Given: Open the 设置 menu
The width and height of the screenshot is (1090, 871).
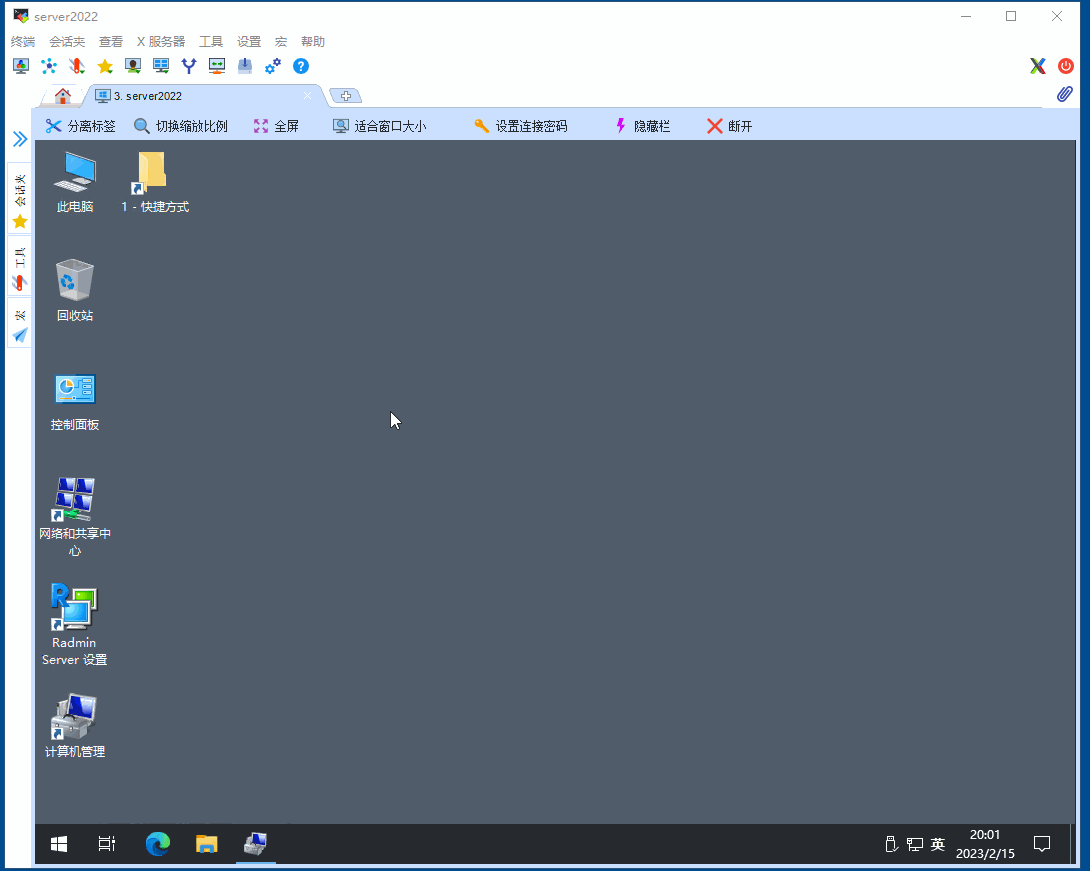Looking at the screenshot, I should [x=248, y=42].
